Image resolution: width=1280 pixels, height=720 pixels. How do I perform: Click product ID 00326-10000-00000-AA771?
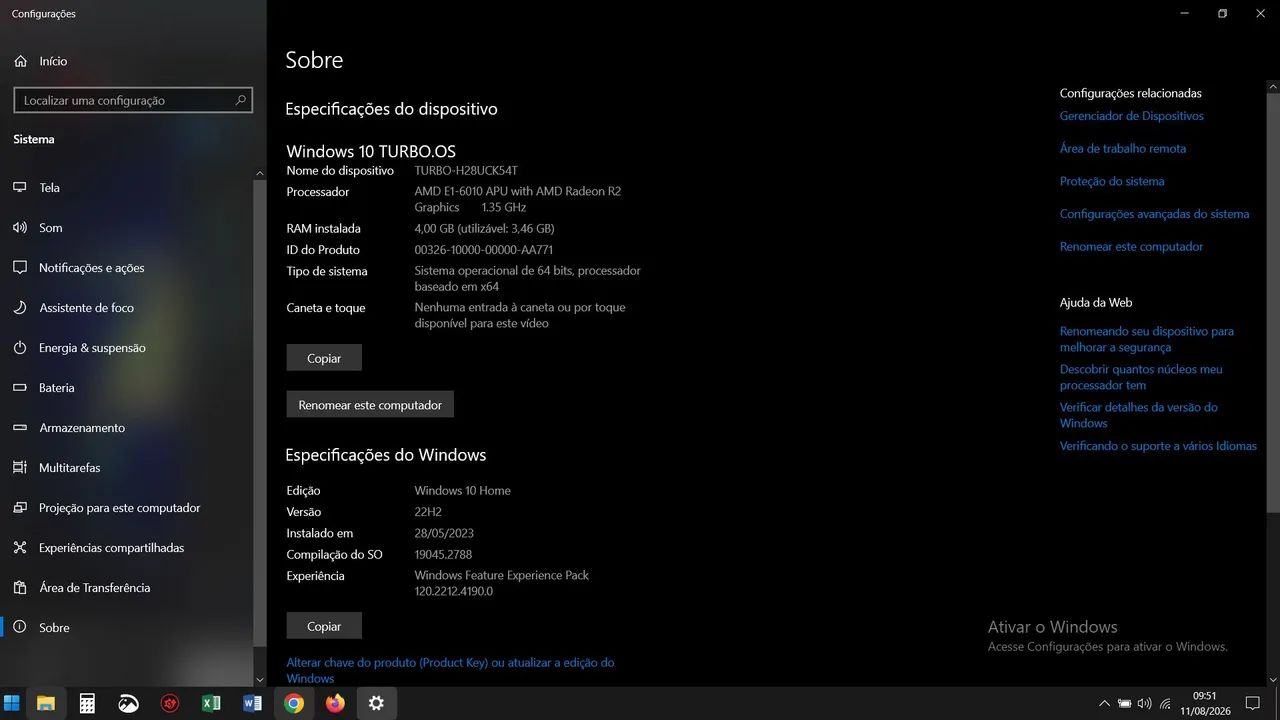[x=484, y=250]
